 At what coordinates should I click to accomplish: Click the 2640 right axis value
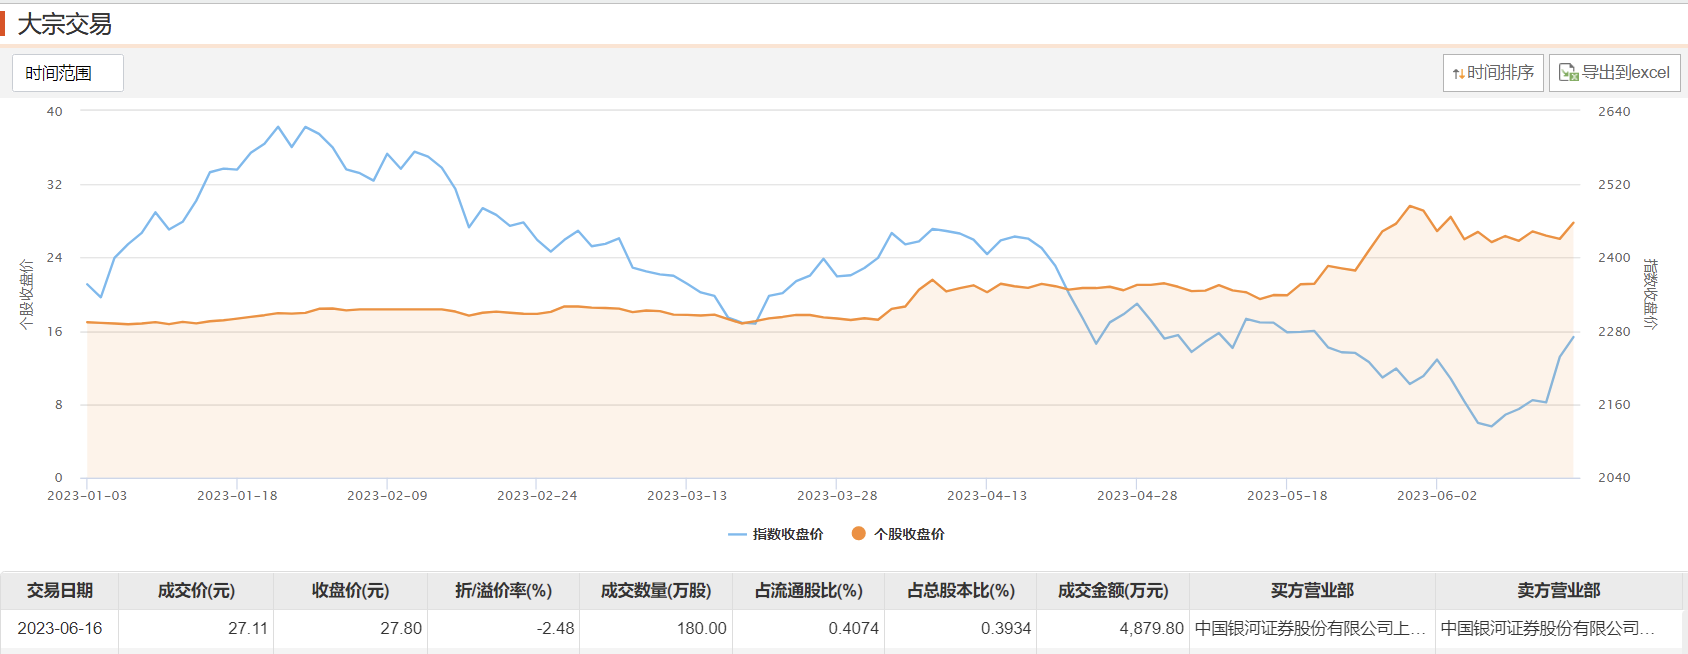[1614, 112]
